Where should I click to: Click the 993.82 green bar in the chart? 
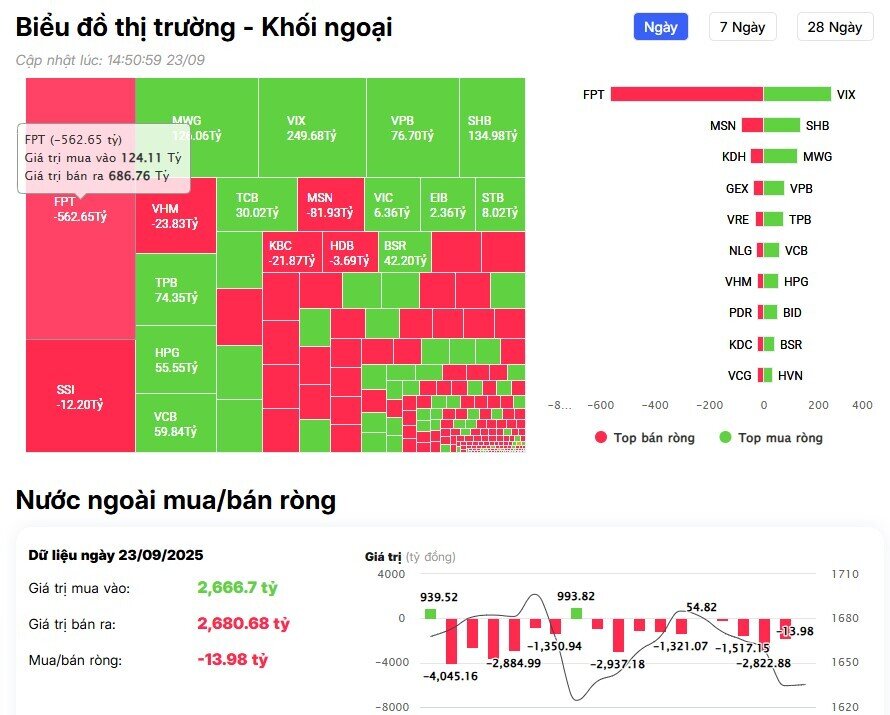click(577, 612)
